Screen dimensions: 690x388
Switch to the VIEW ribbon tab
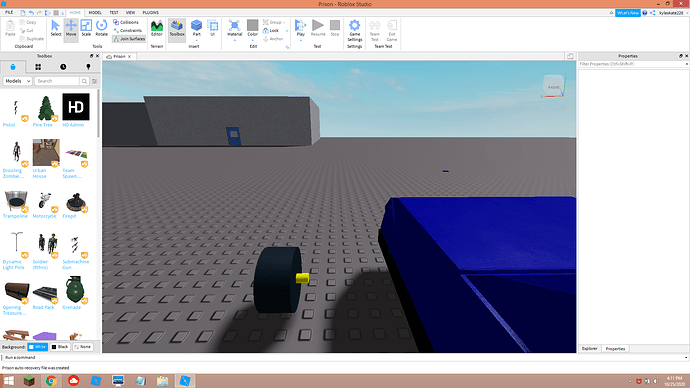pyautogui.click(x=130, y=13)
